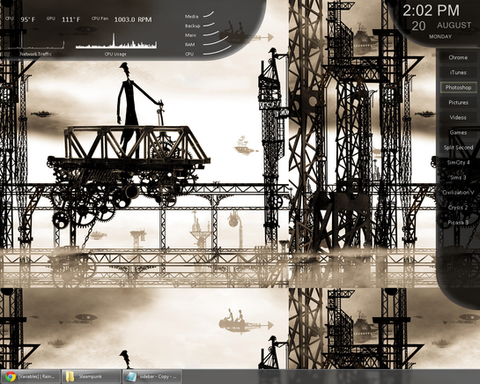Open Picasa 3 from the sidebar

[458, 222]
